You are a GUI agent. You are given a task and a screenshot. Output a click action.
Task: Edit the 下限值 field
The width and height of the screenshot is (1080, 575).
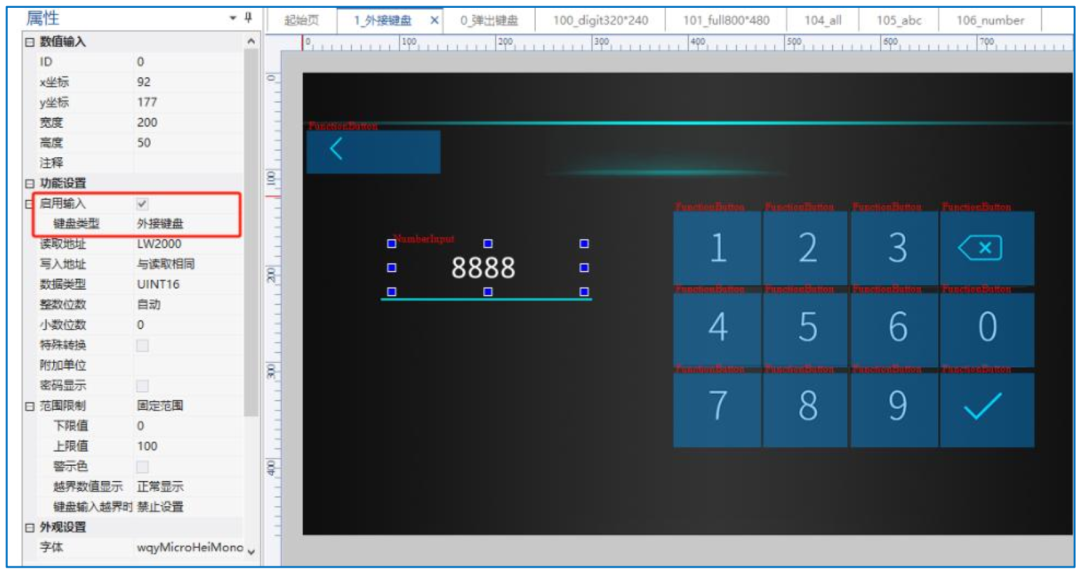pyautogui.click(x=187, y=426)
